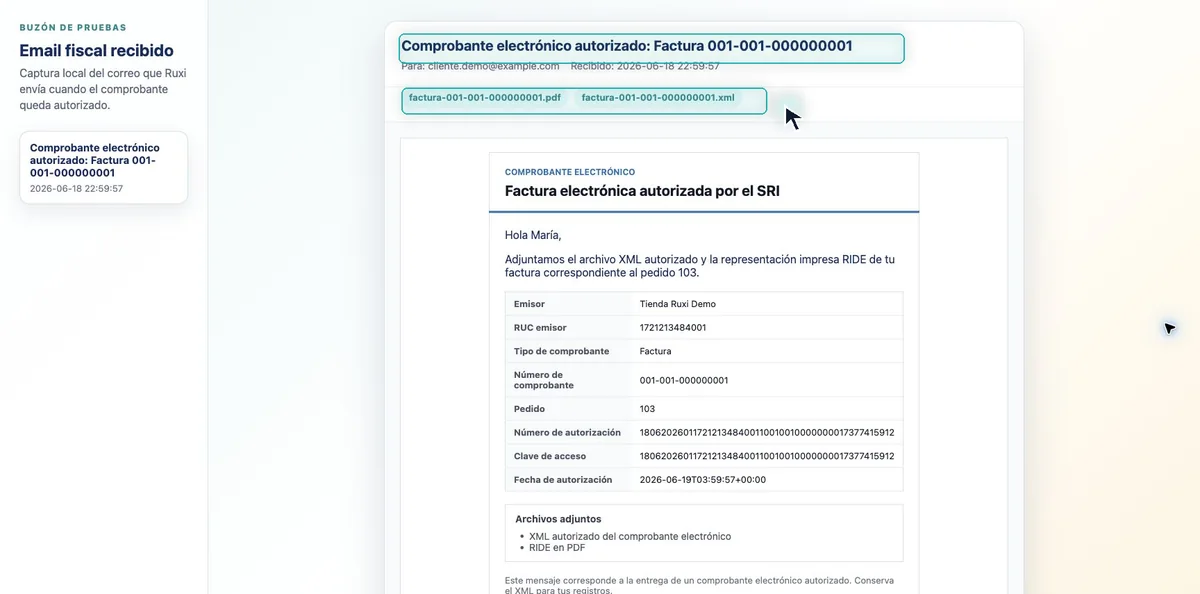Click the 'Fecha de autorización' label
This screenshot has height=594, width=1200.
563,480
